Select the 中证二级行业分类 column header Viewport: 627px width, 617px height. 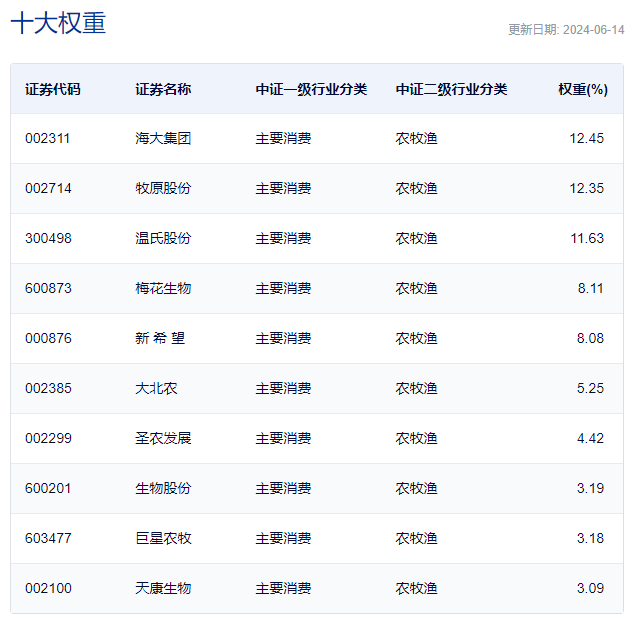451,89
